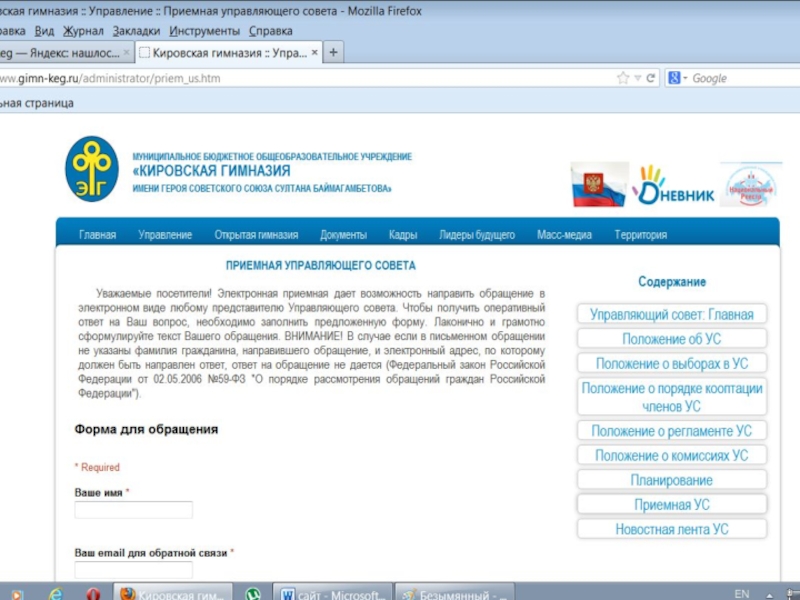
Task: Open the address history dropdown arrow
Action: pyautogui.click(x=637, y=79)
